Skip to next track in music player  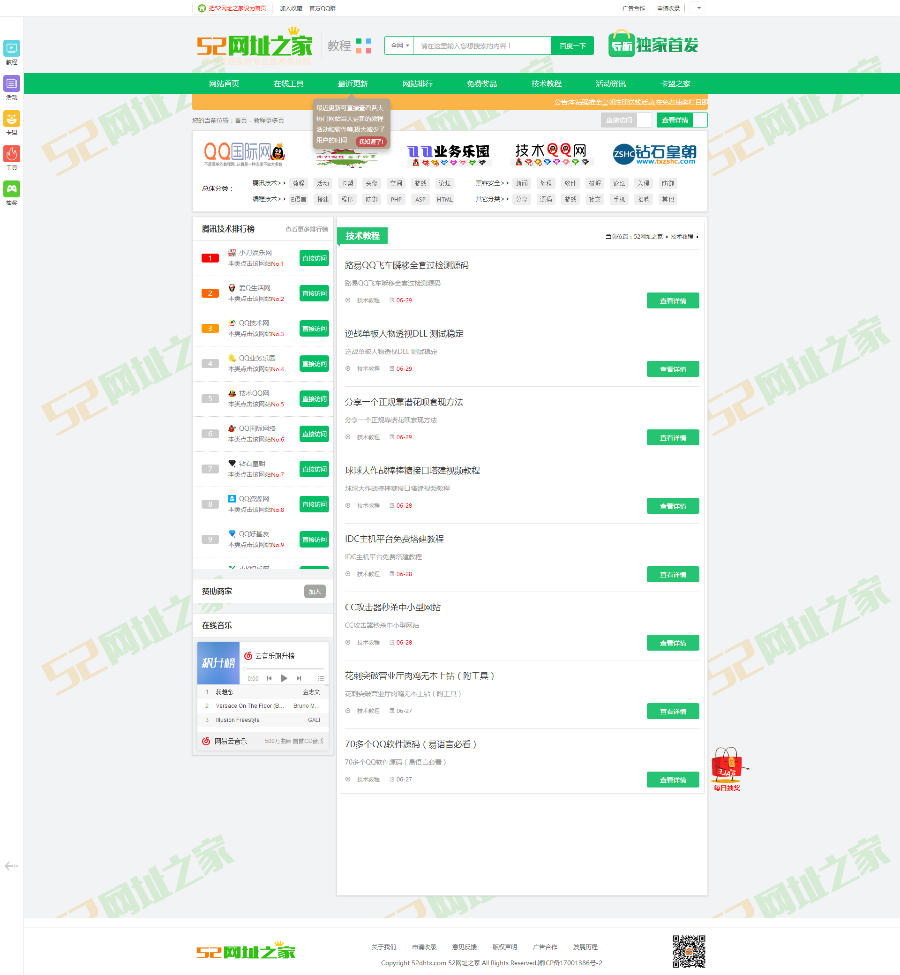299,678
